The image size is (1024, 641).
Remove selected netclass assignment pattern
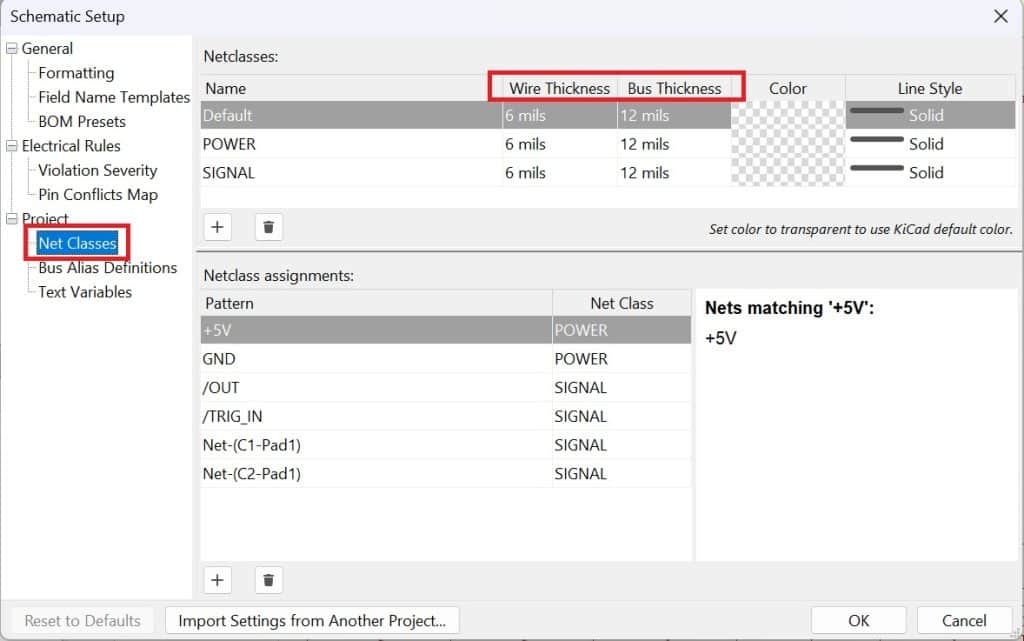(x=268, y=580)
